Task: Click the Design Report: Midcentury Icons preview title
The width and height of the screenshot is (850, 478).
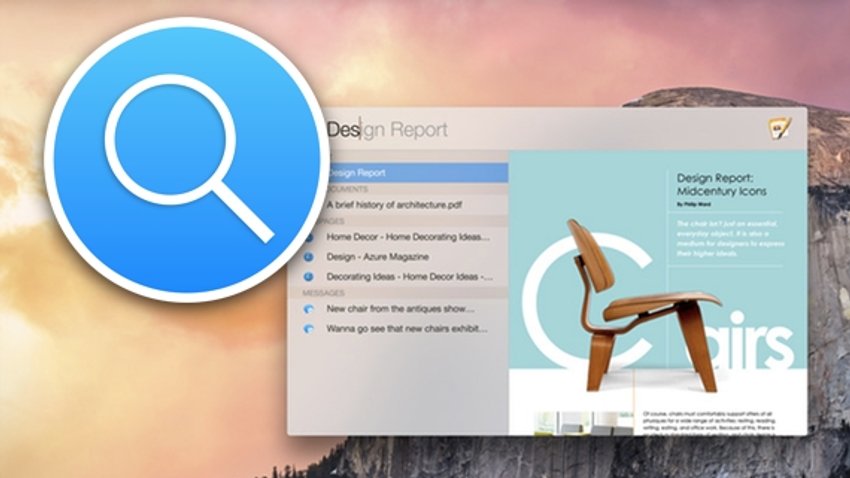Action: [722, 184]
